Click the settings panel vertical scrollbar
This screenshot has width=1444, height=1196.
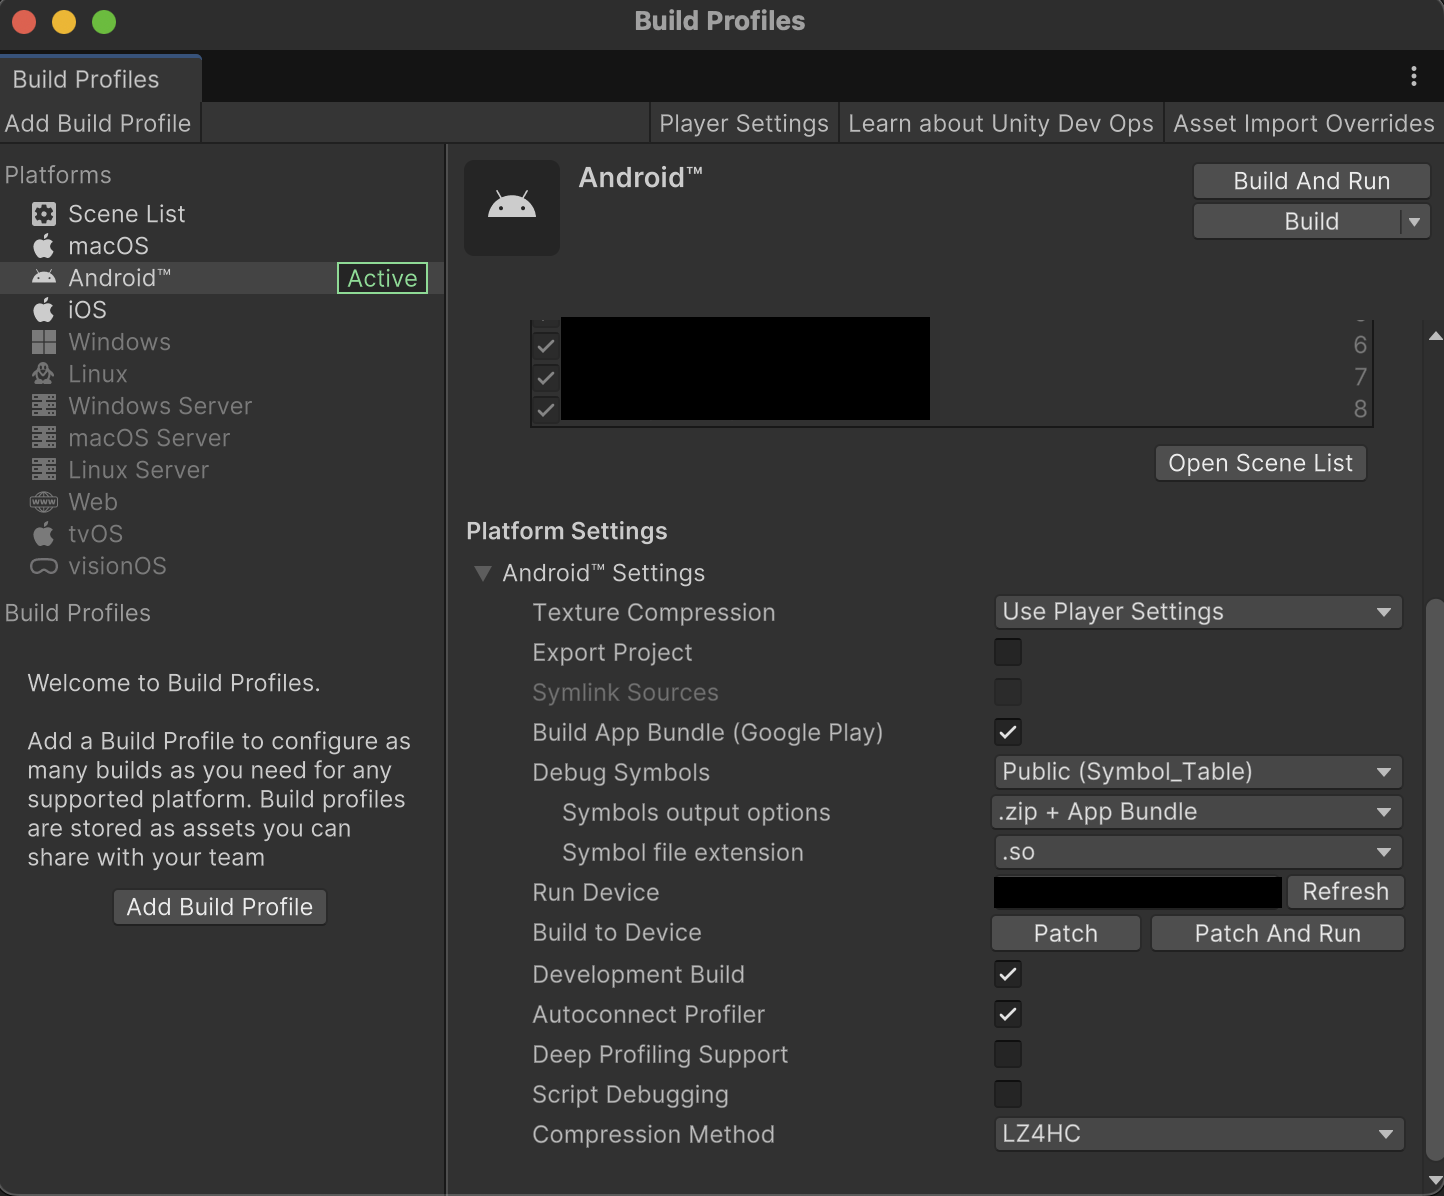point(1435,880)
